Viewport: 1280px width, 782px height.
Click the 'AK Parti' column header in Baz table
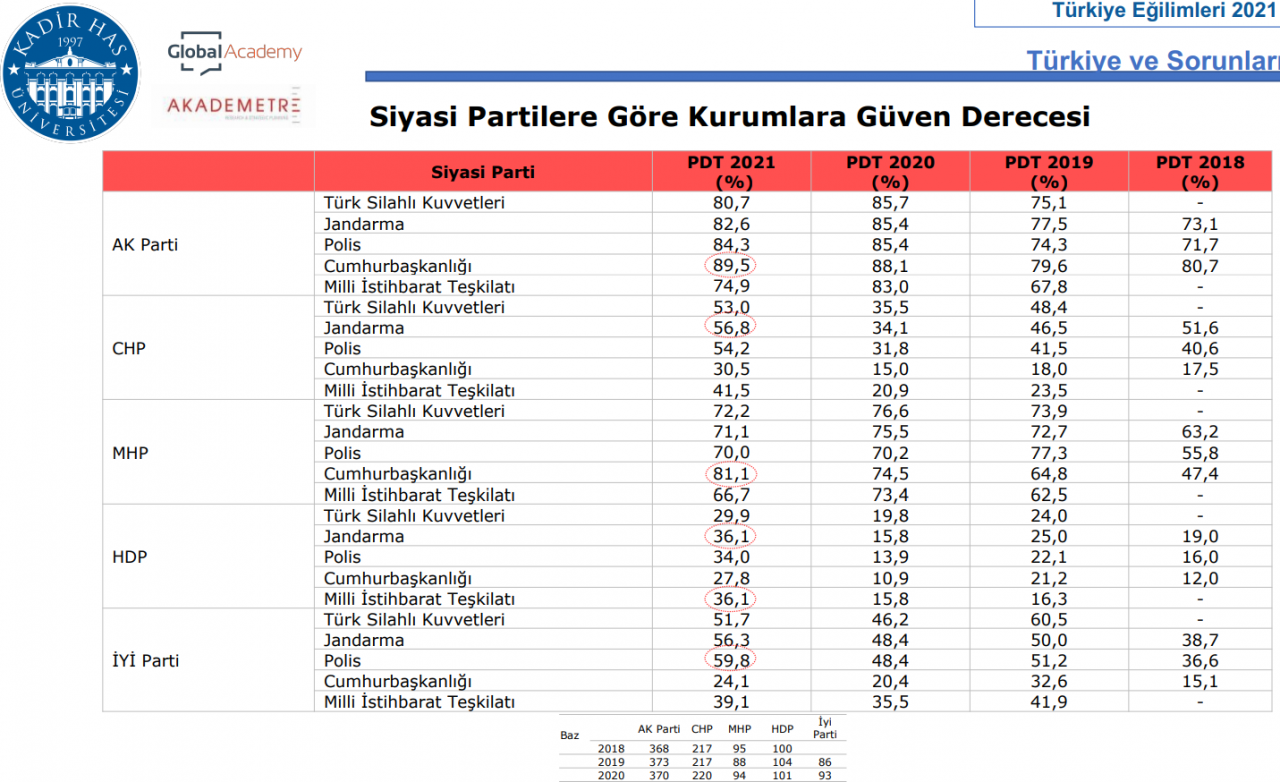pos(659,729)
